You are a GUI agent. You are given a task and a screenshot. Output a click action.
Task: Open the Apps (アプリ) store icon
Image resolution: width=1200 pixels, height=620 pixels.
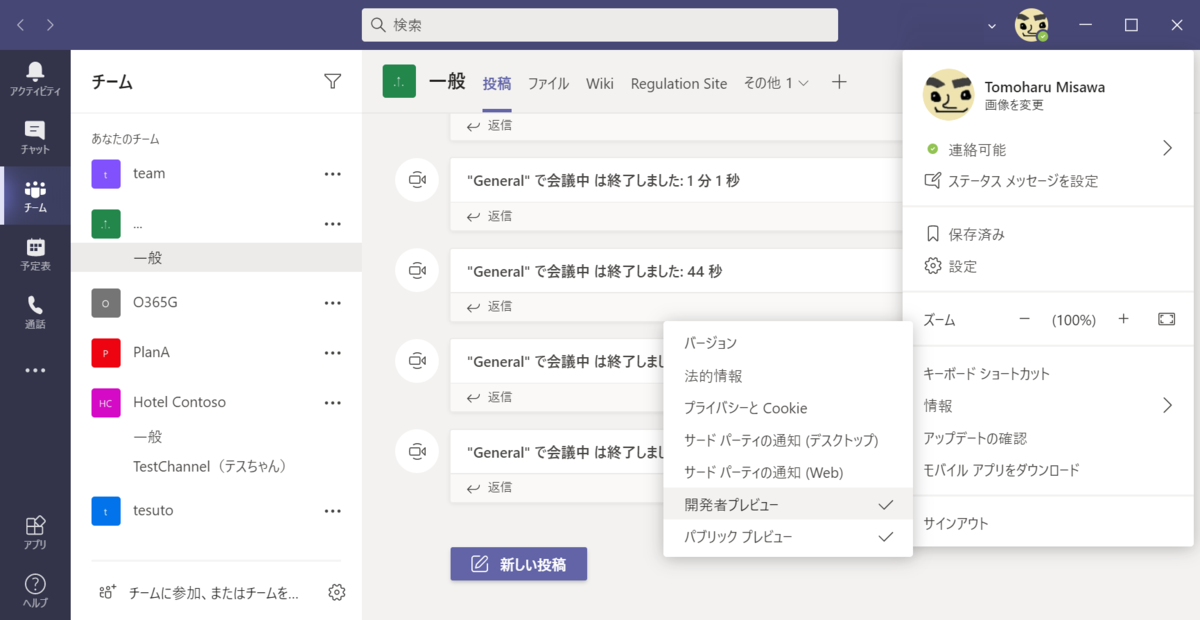(x=35, y=533)
